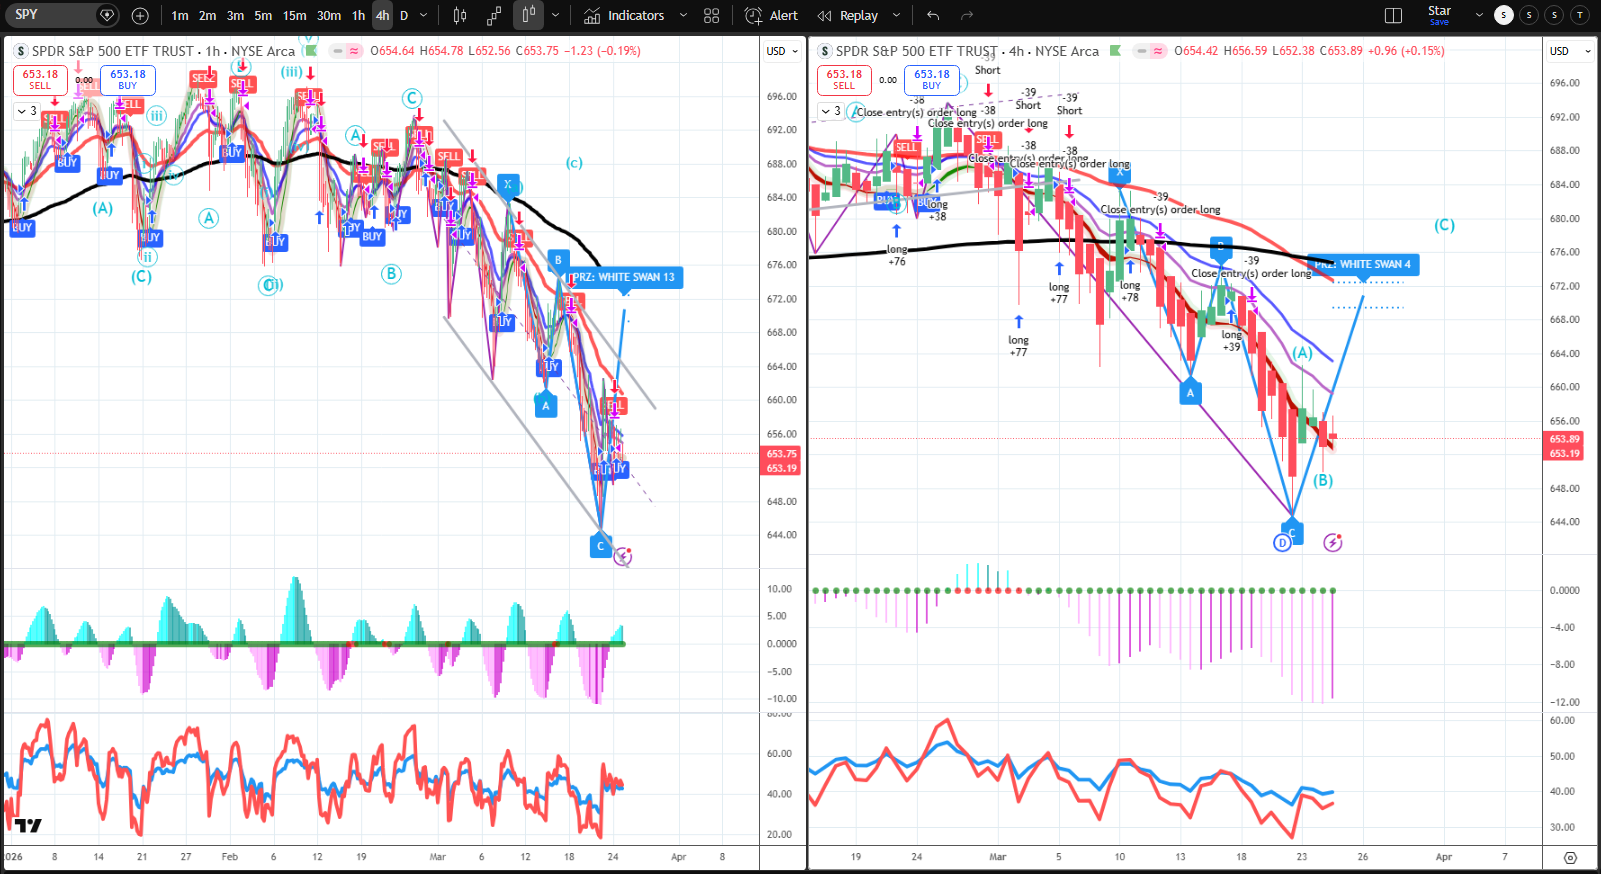Screen dimensions: 1601x874
Task: Switch to the 3m interval
Action: 235,15
